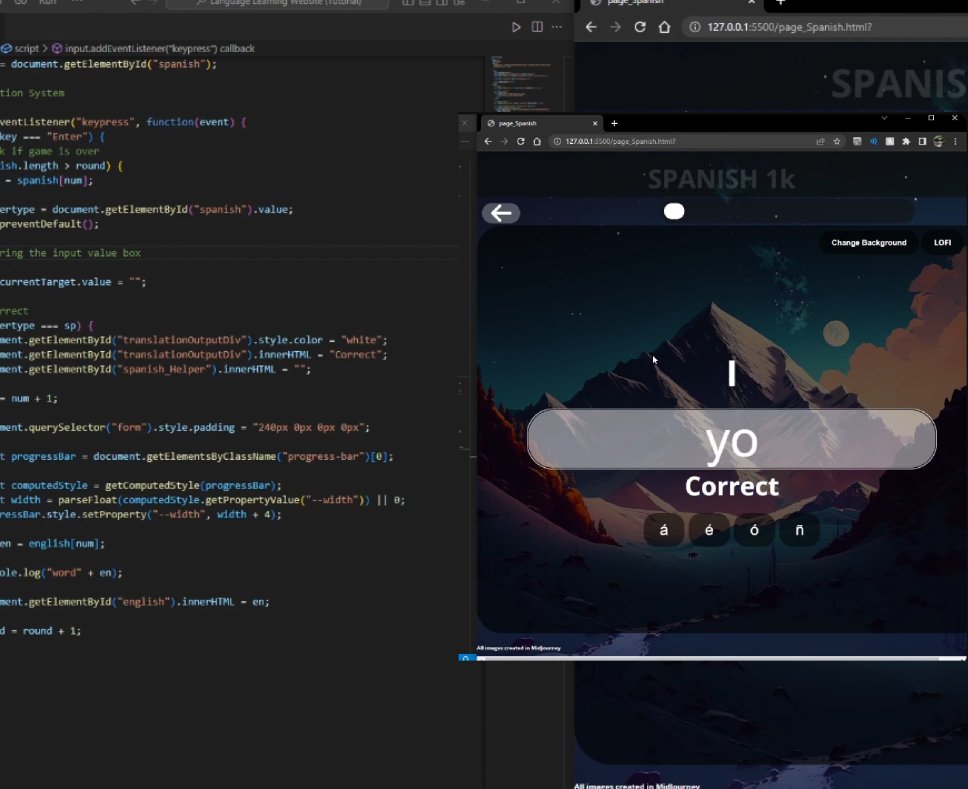Go back in the background browser window
968x789 pixels.
pyautogui.click(x=591, y=27)
